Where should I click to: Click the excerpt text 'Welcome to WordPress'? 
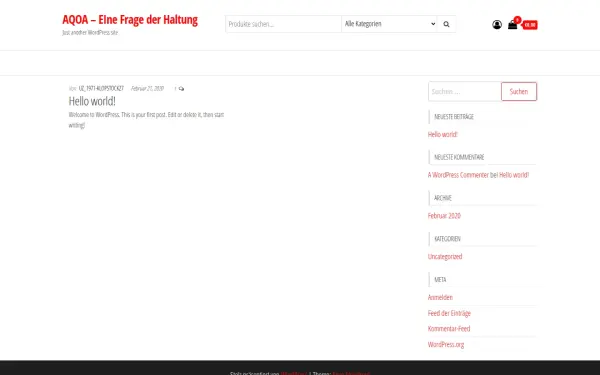pyautogui.click(x=146, y=120)
